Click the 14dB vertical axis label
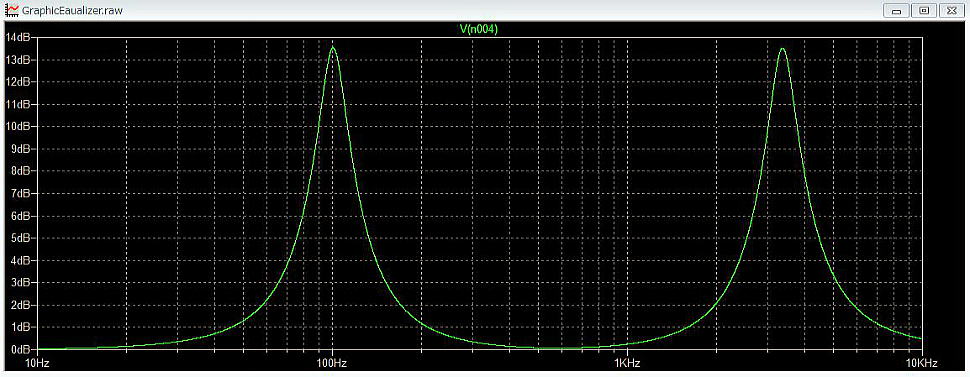This screenshot has height=377, width=970. tap(18, 37)
